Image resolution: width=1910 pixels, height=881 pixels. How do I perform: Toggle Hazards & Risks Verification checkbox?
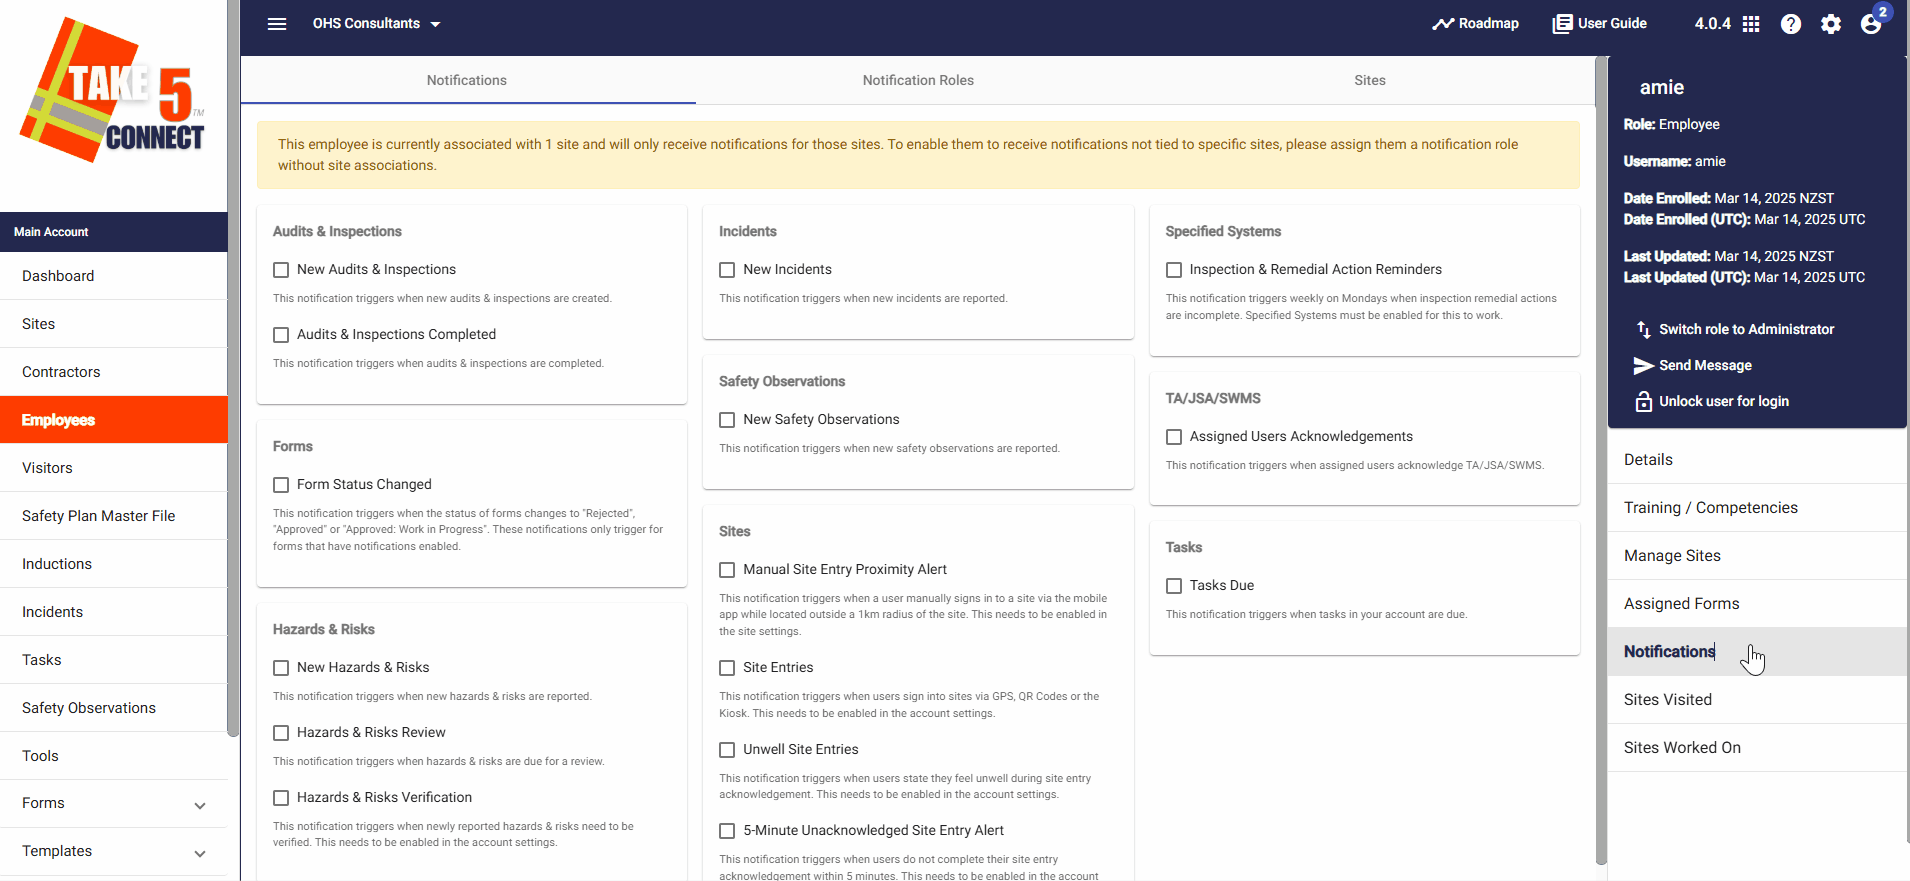tap(281, 798)
